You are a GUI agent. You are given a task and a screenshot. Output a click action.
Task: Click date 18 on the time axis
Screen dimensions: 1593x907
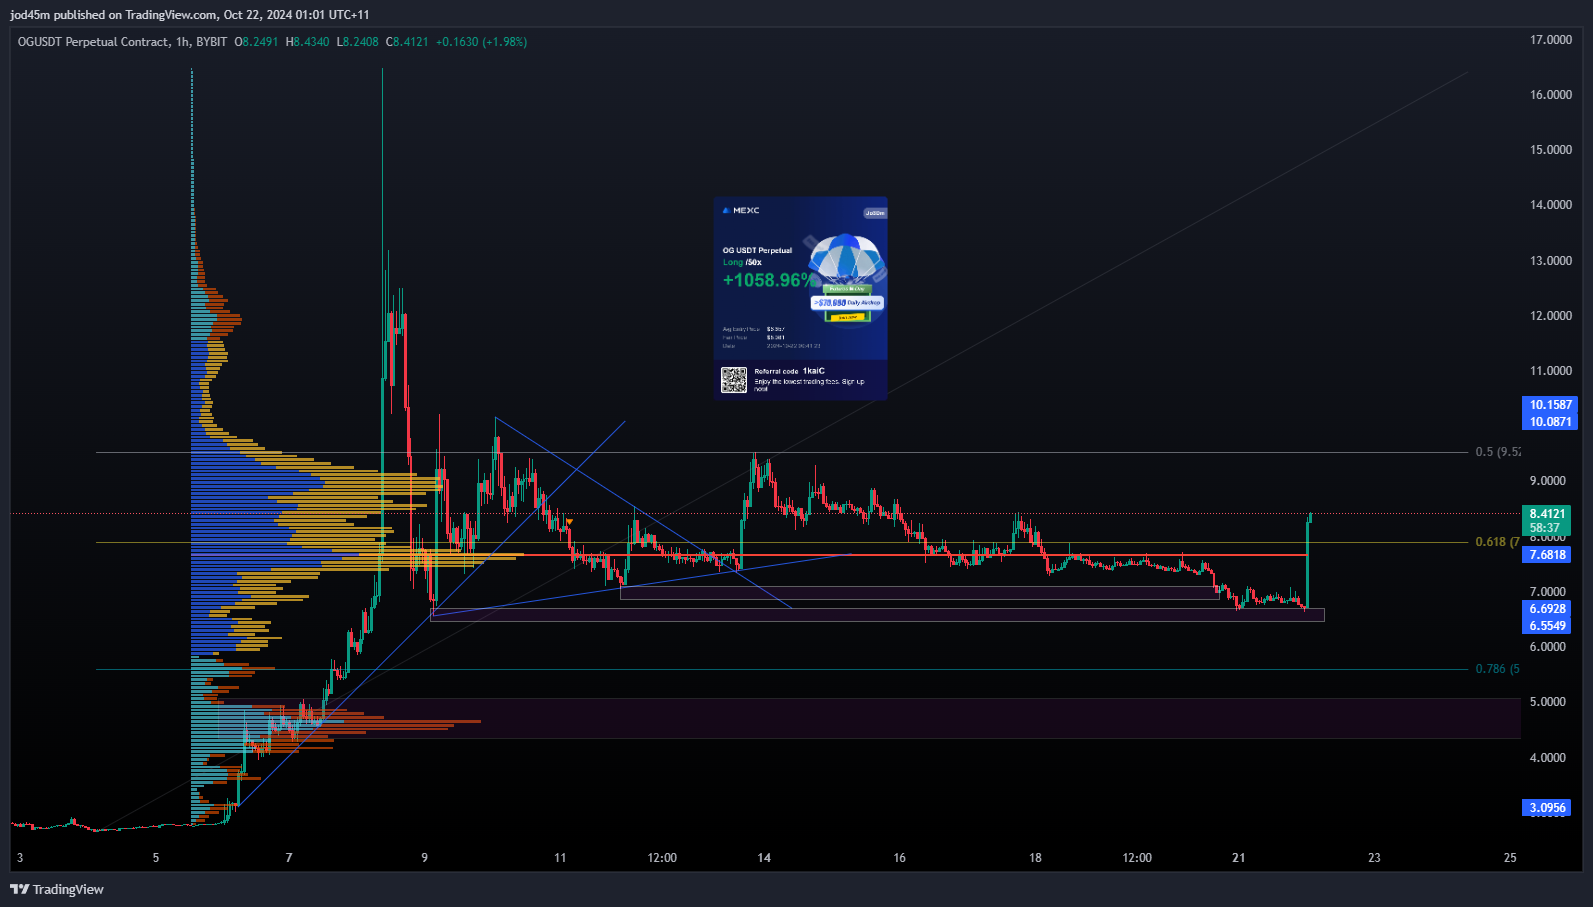pyautogui.click(x=1035, y=858)
